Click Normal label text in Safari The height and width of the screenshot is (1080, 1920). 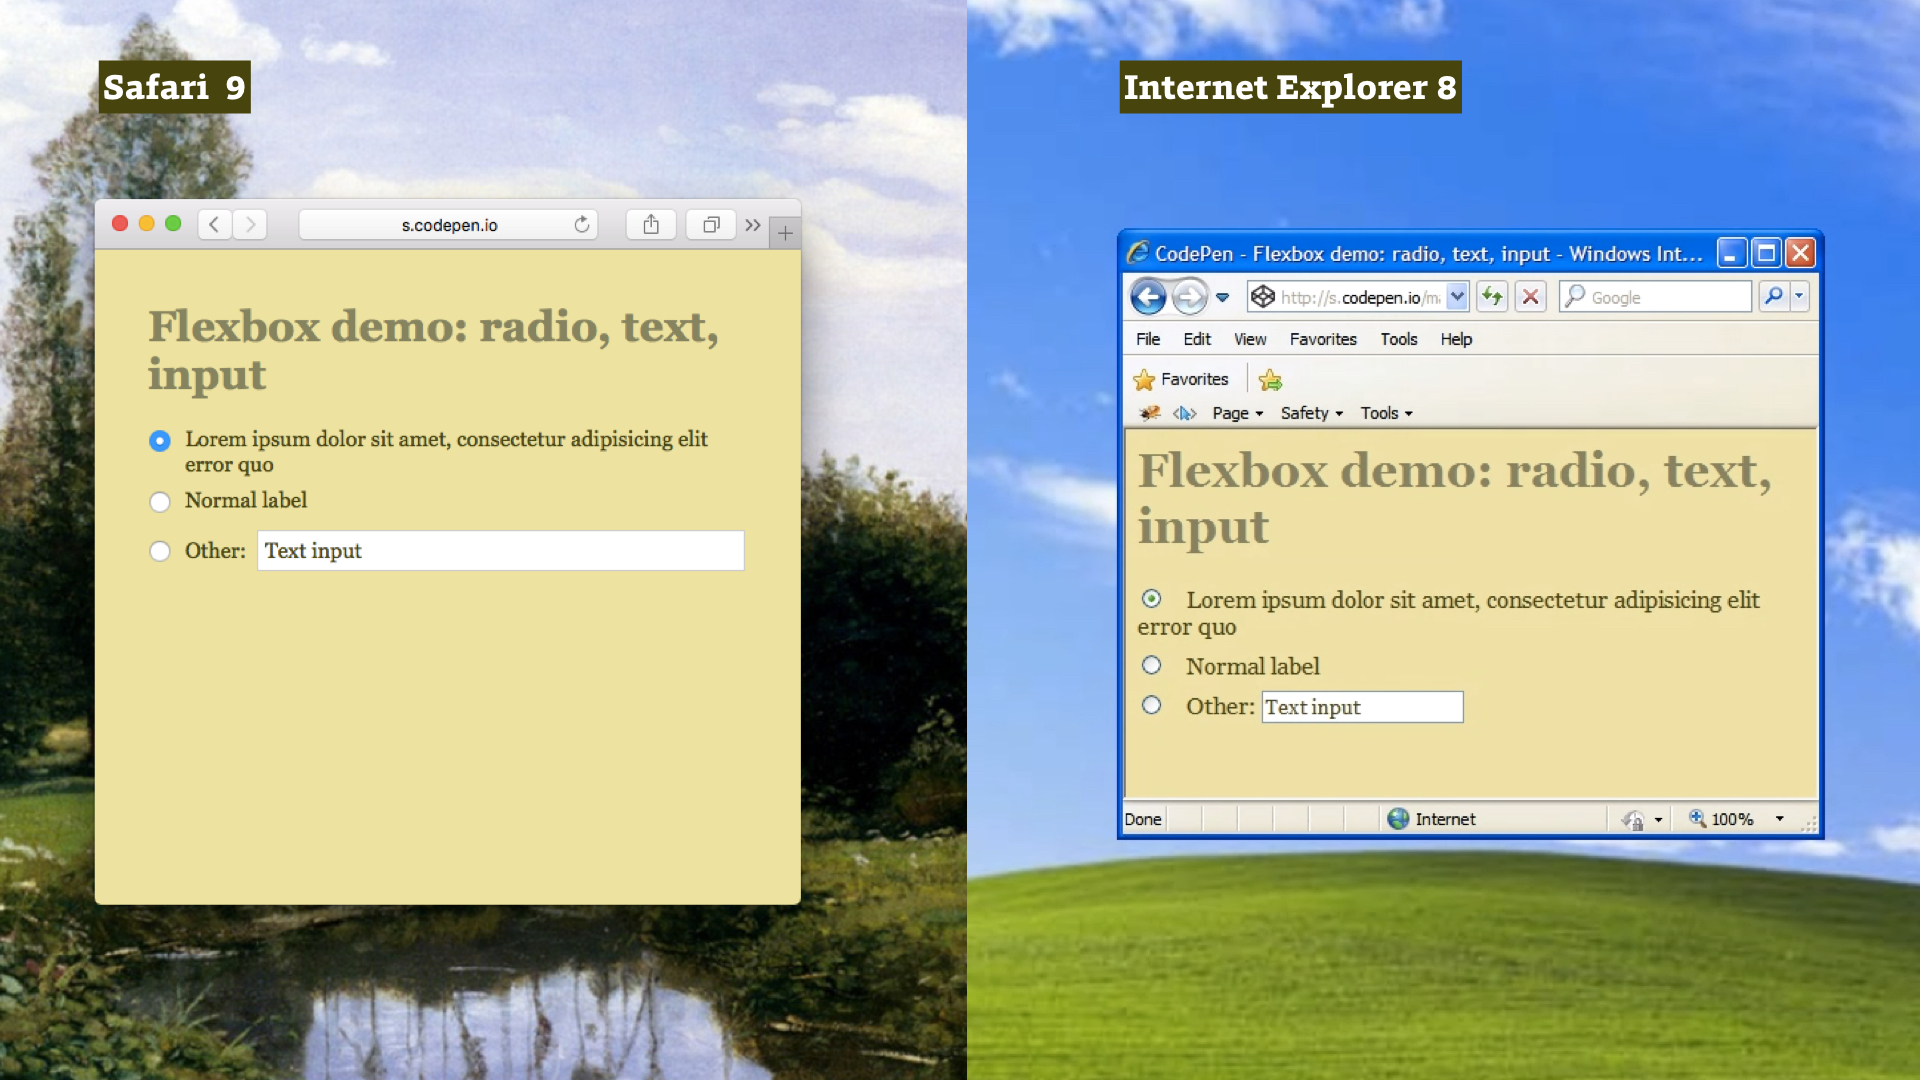[246, 500]
